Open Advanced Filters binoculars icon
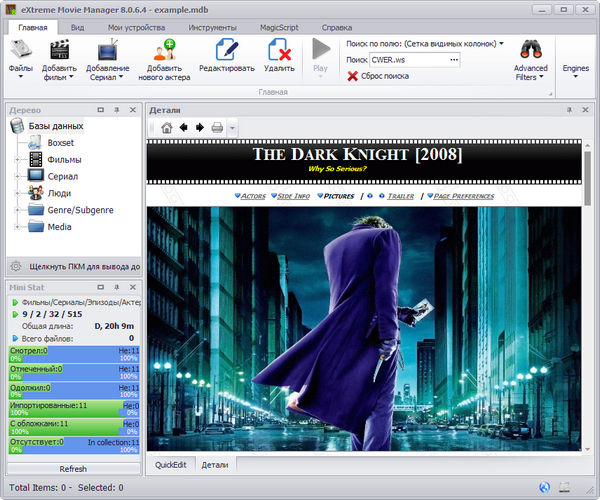Image resolution: width=600 pixels, height=500 pixels. coord(531,49)
